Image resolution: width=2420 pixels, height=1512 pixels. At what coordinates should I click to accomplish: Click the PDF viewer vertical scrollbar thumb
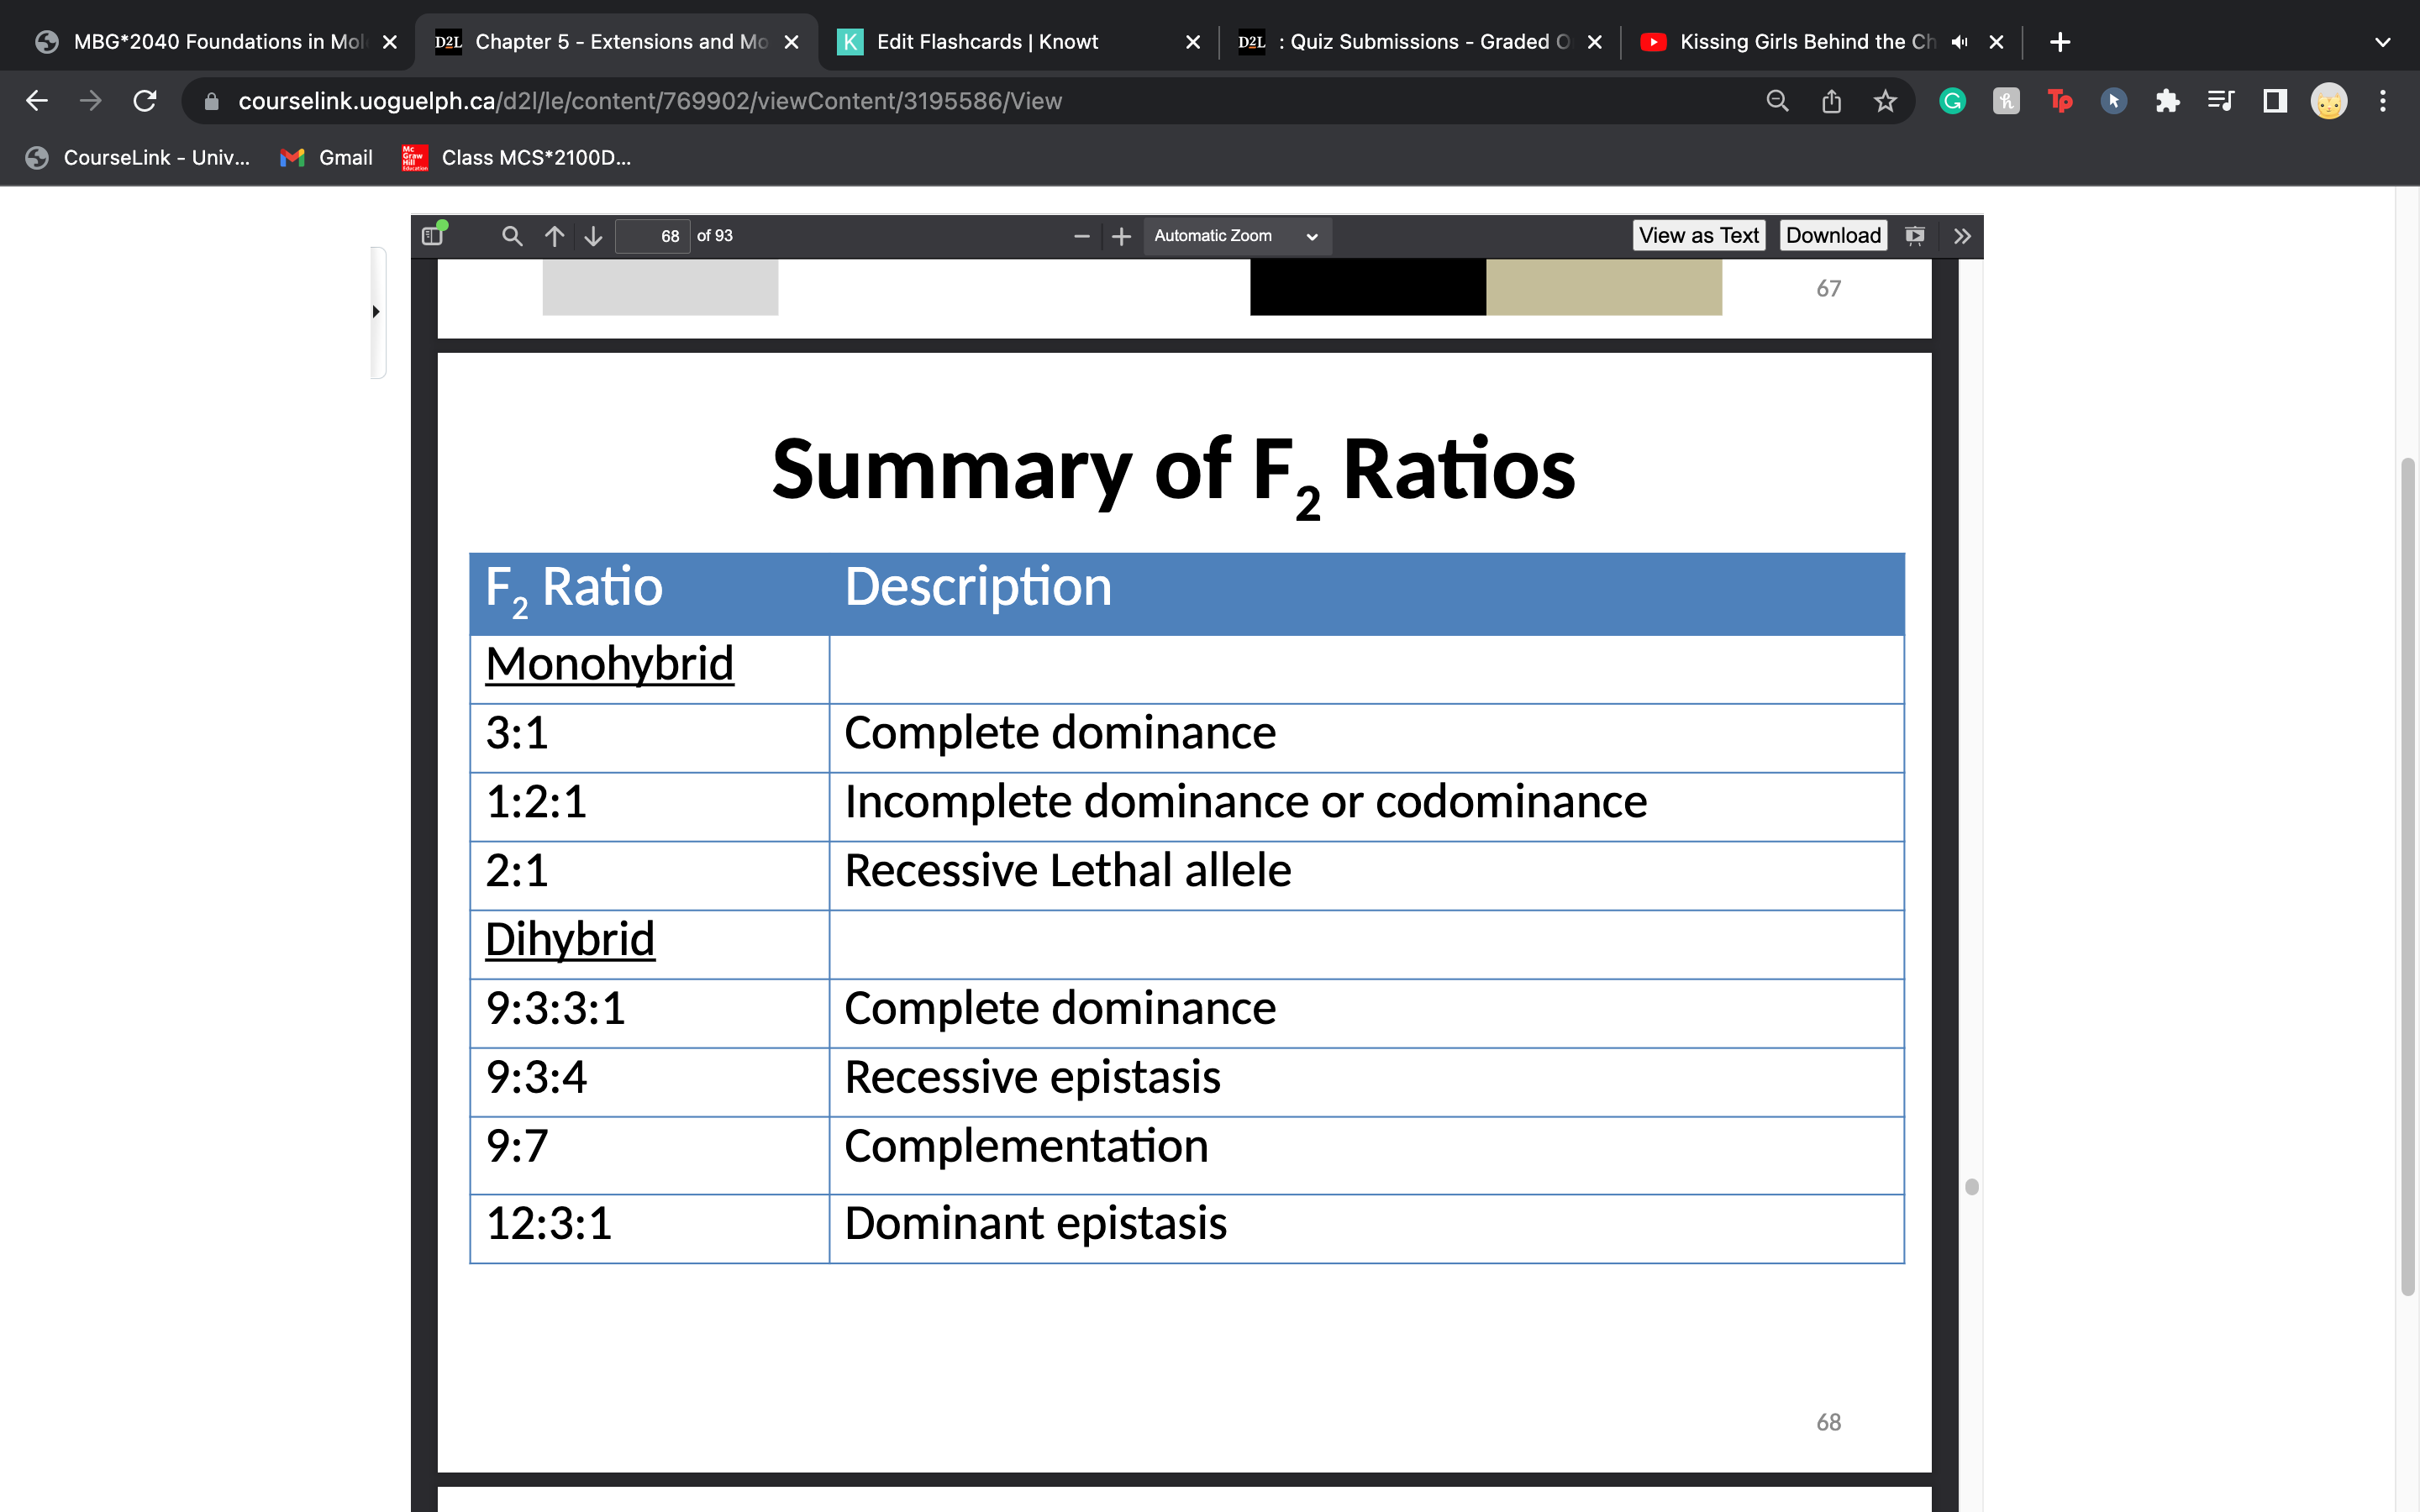pyautogui.click(x=1971, y=1186)
